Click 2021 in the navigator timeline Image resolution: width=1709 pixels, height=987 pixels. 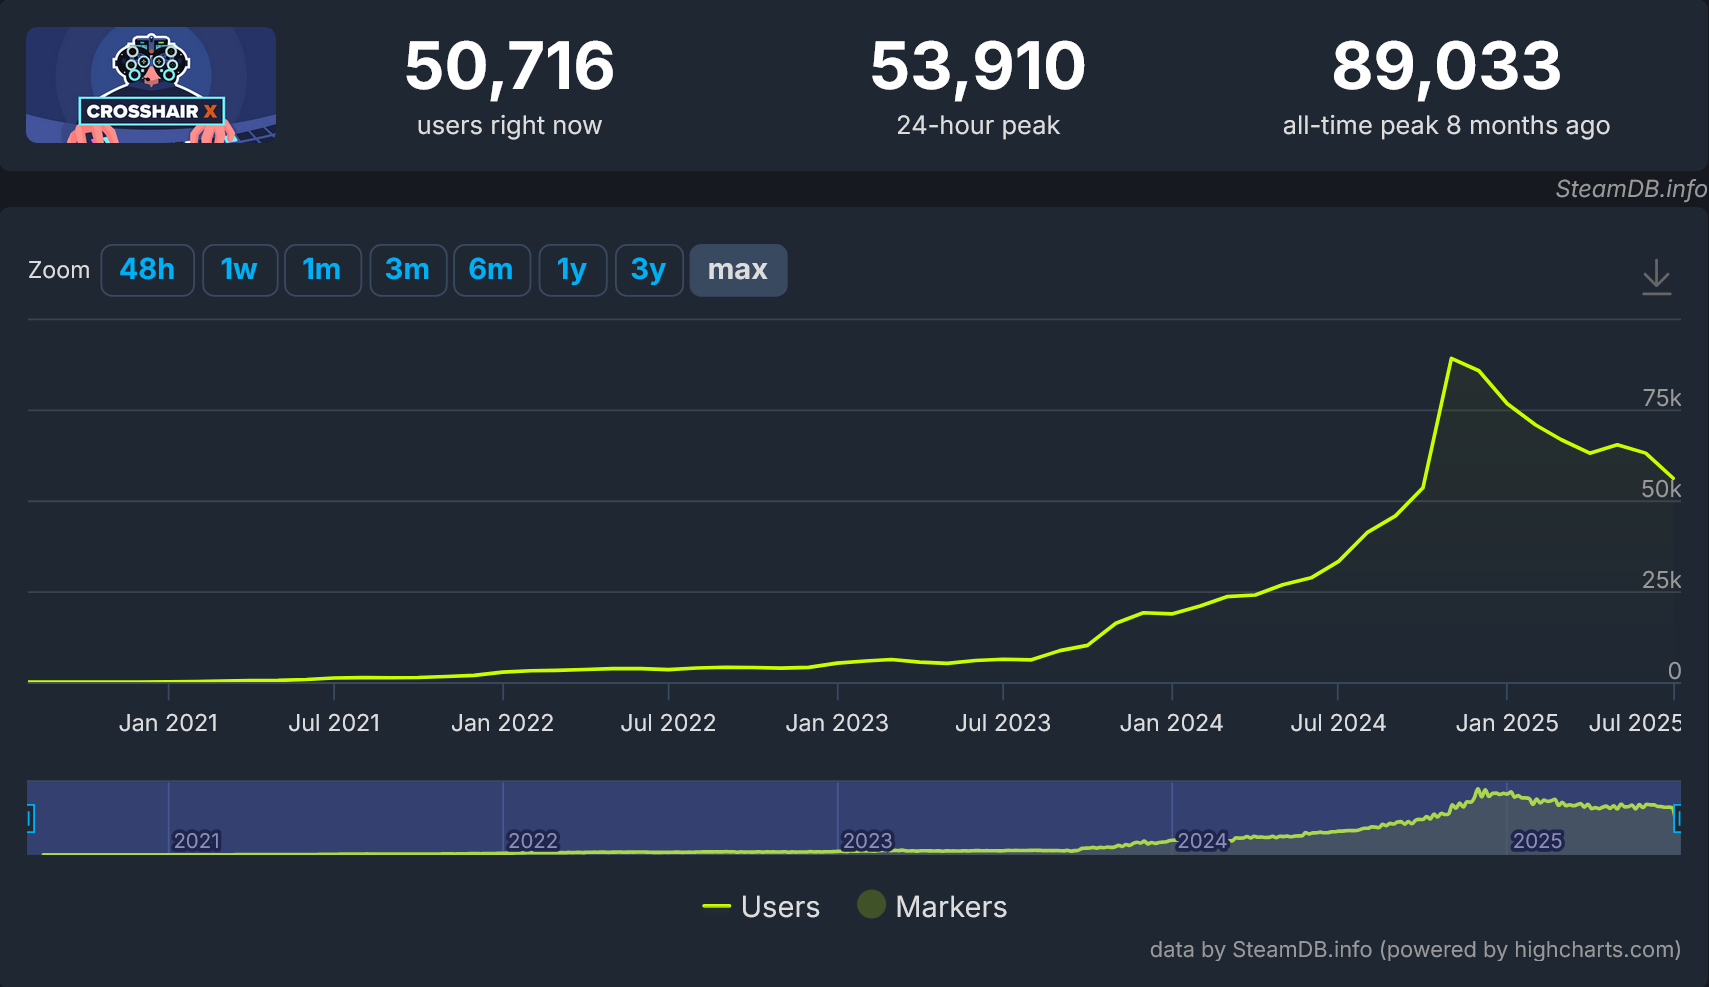(x=197, y=841)
